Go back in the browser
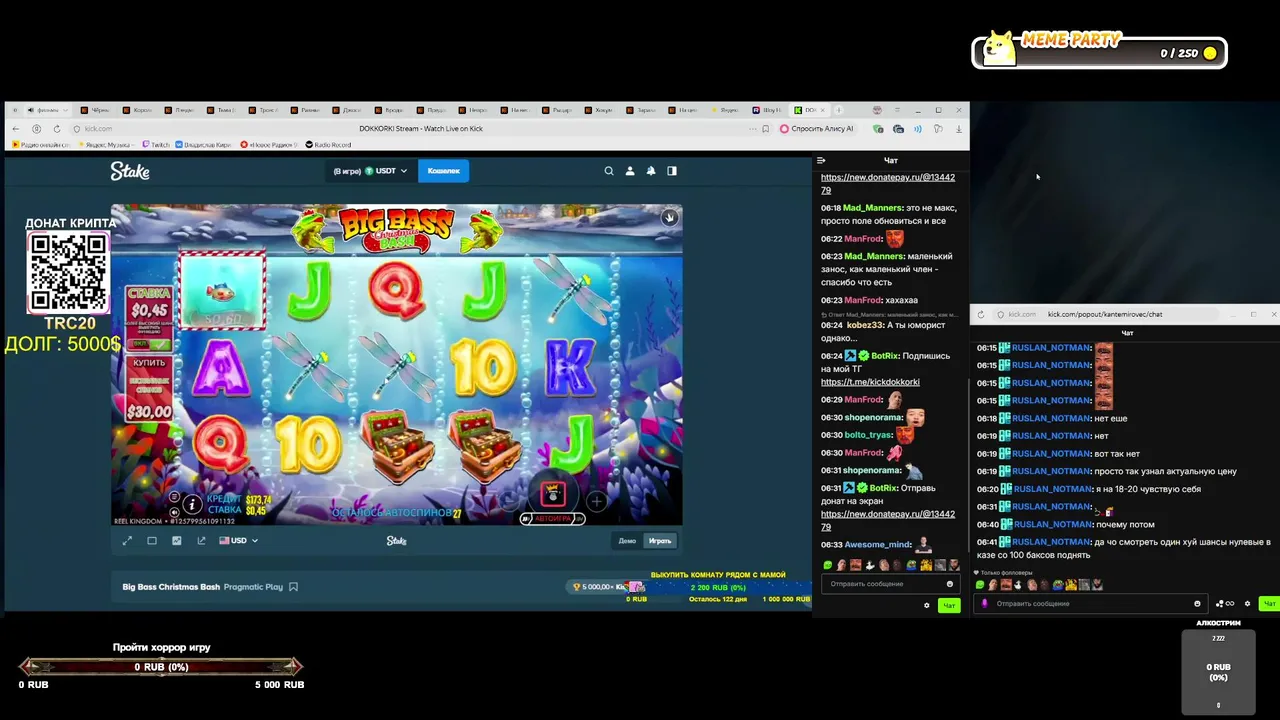 pyautogui.click(x=16, y=129)
